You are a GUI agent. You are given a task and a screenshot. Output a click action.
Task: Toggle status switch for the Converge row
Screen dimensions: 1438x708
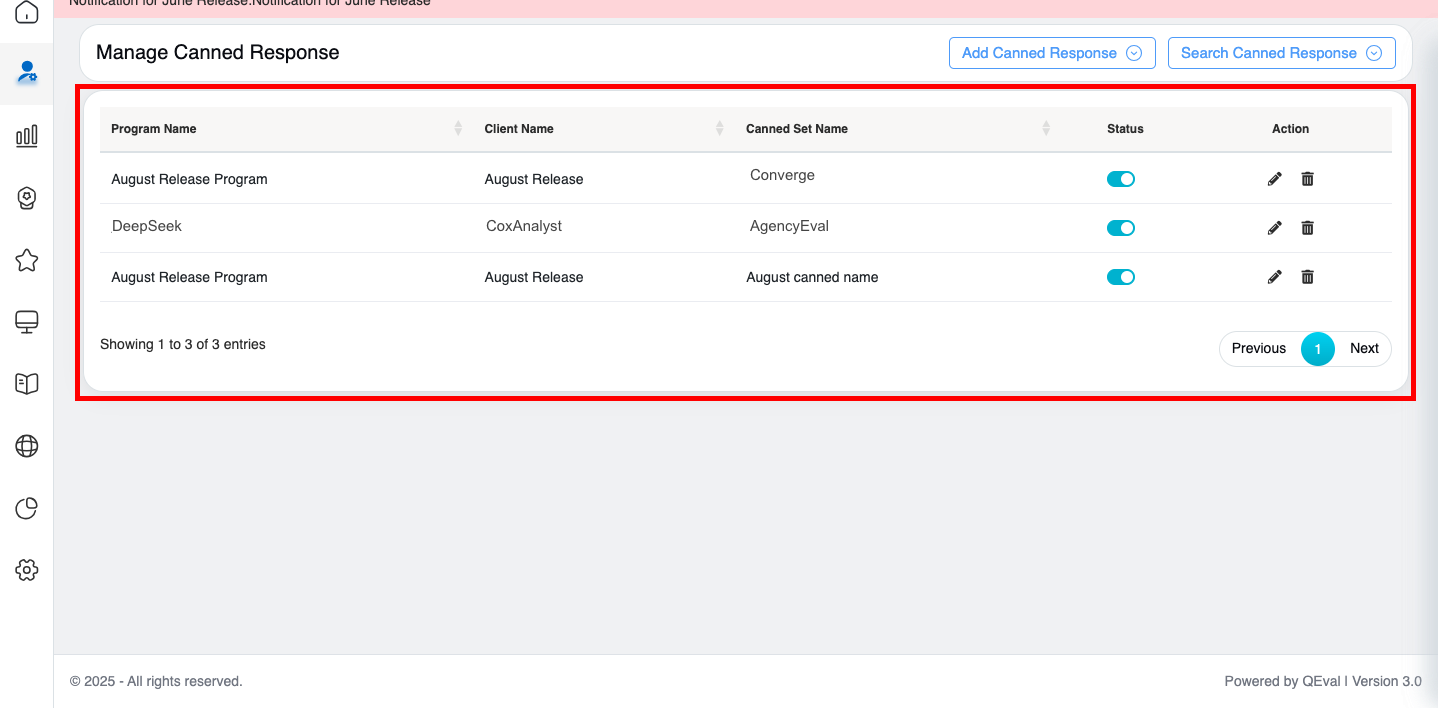pos(1121,179)
